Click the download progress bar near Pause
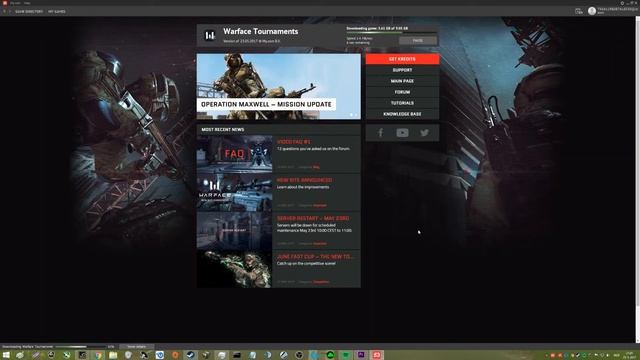Screen dimensions: 640x360 click(391, 33)
